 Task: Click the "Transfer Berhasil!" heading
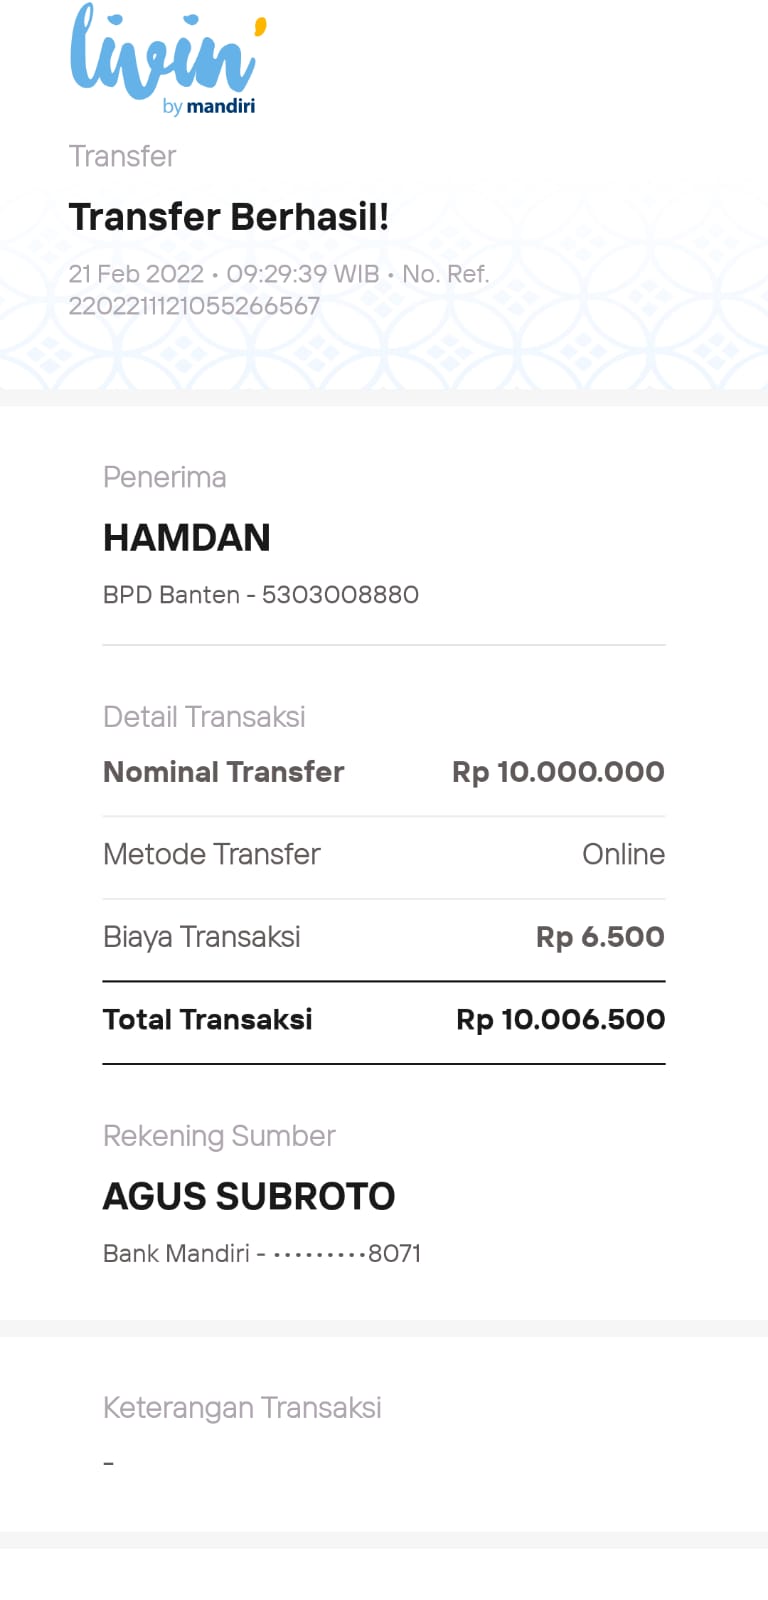coord(228,217)
